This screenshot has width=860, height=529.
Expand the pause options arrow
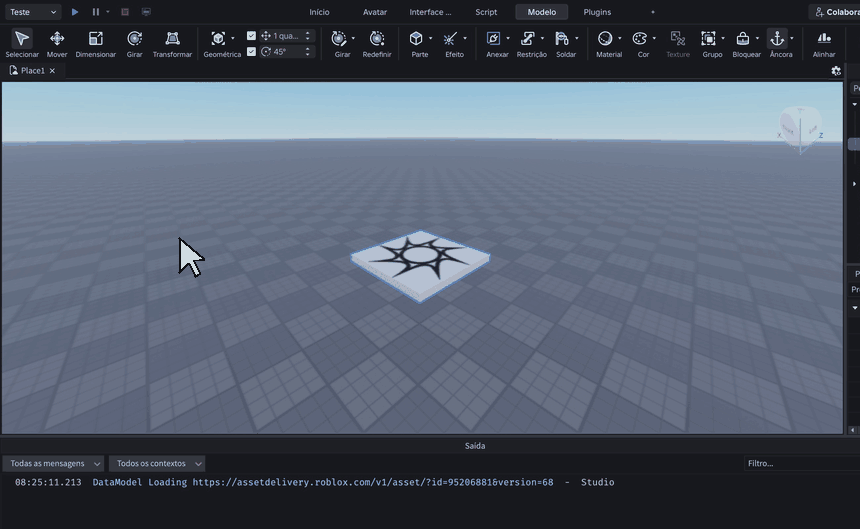pos(108,12)
